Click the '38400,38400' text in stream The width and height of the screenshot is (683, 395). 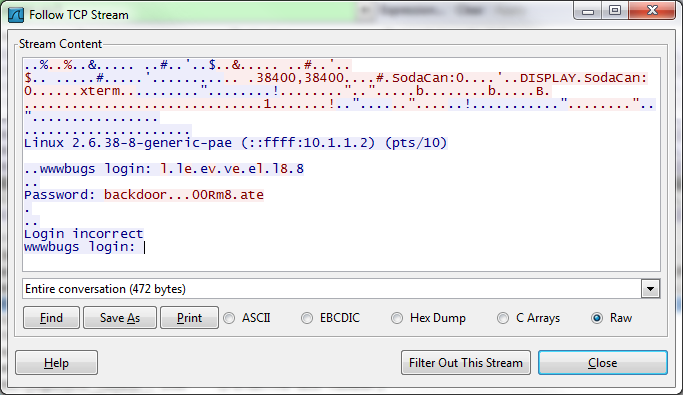click(x=300, y=78)
